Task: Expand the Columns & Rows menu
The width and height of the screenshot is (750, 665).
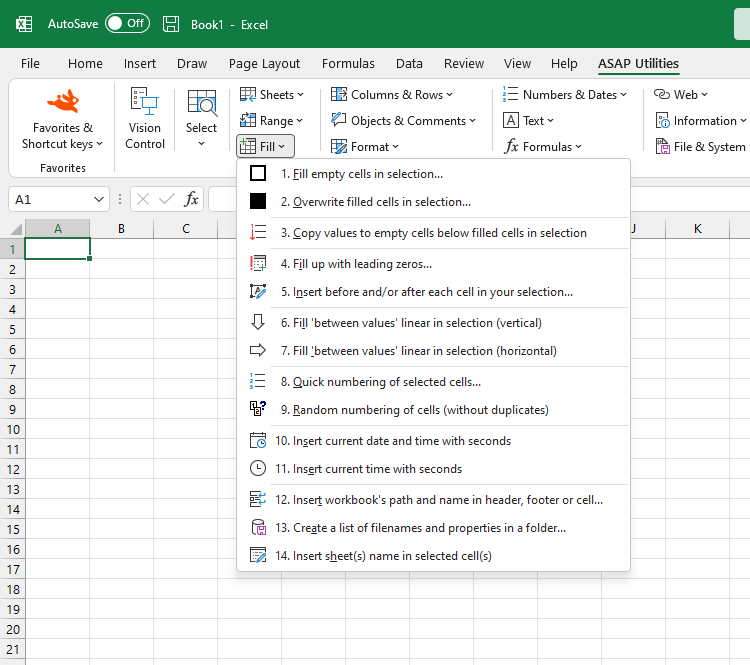Action: click(x=392, y=95)
